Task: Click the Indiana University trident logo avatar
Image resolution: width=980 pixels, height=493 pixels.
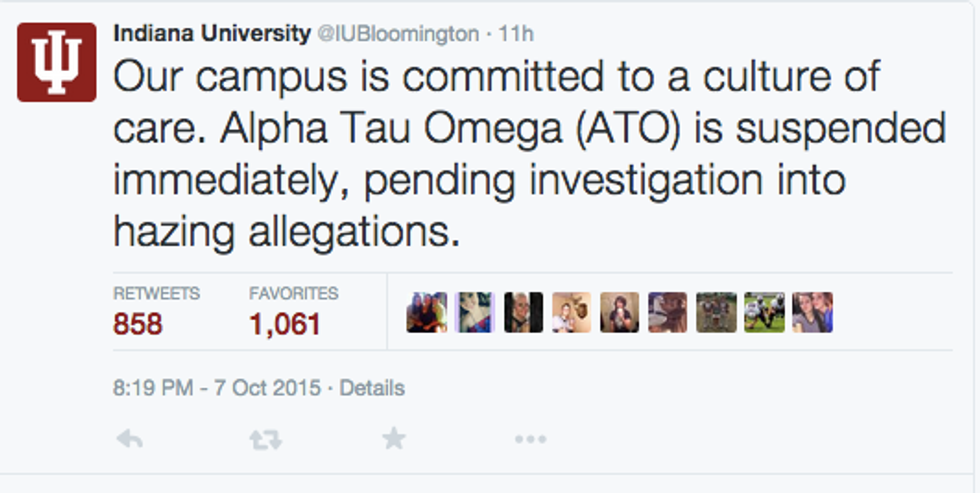Action: click(57, 62)
